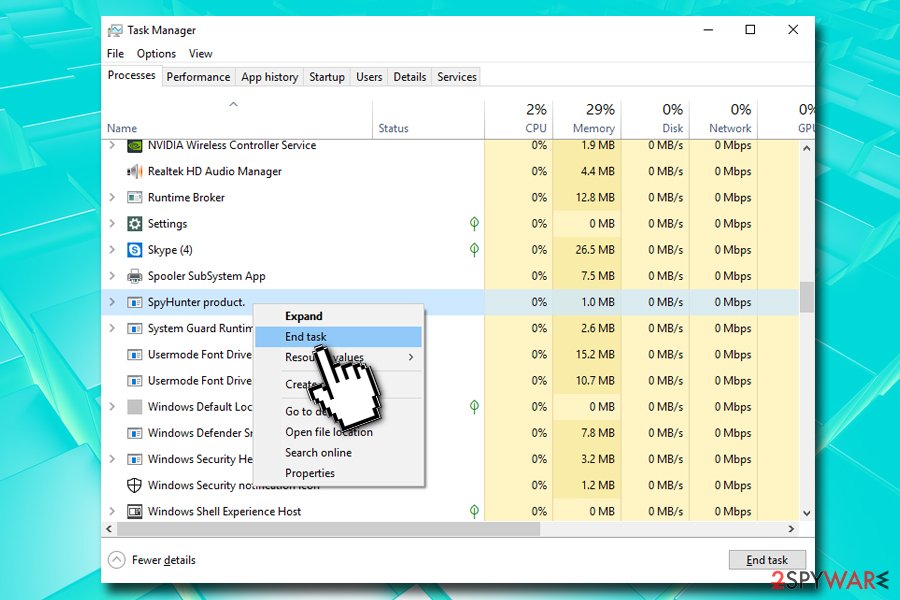900x600 pixels.
Task: Switch to the Startup tab
Action: click(x=327, y=77)
